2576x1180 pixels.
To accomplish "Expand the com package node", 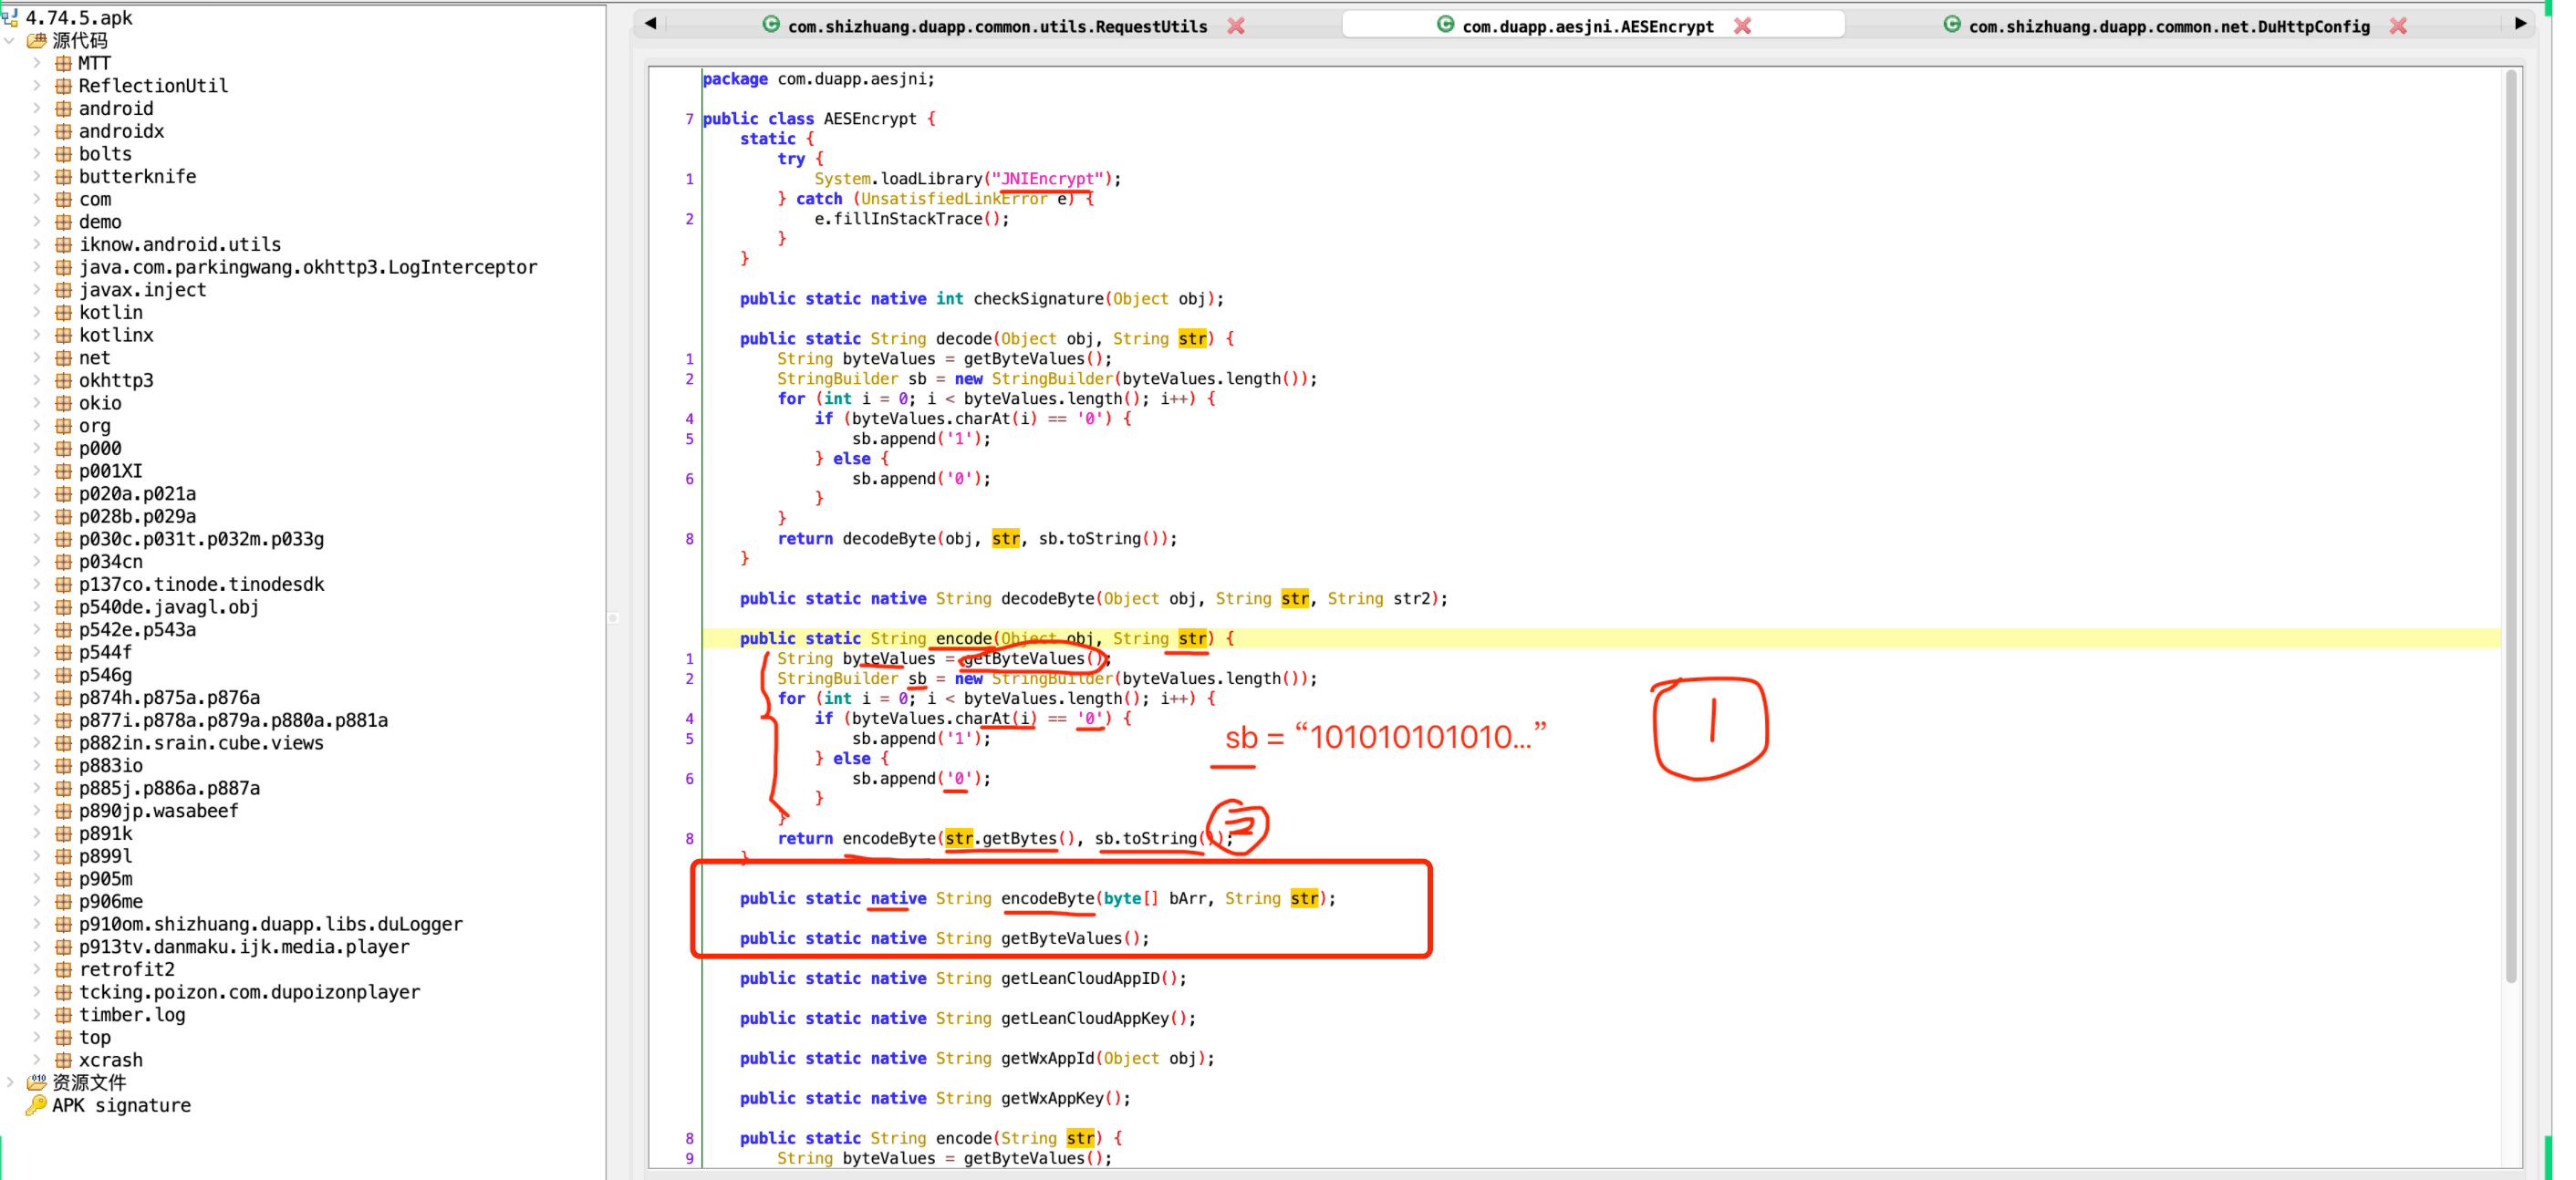I will click(x=37, y=199).
